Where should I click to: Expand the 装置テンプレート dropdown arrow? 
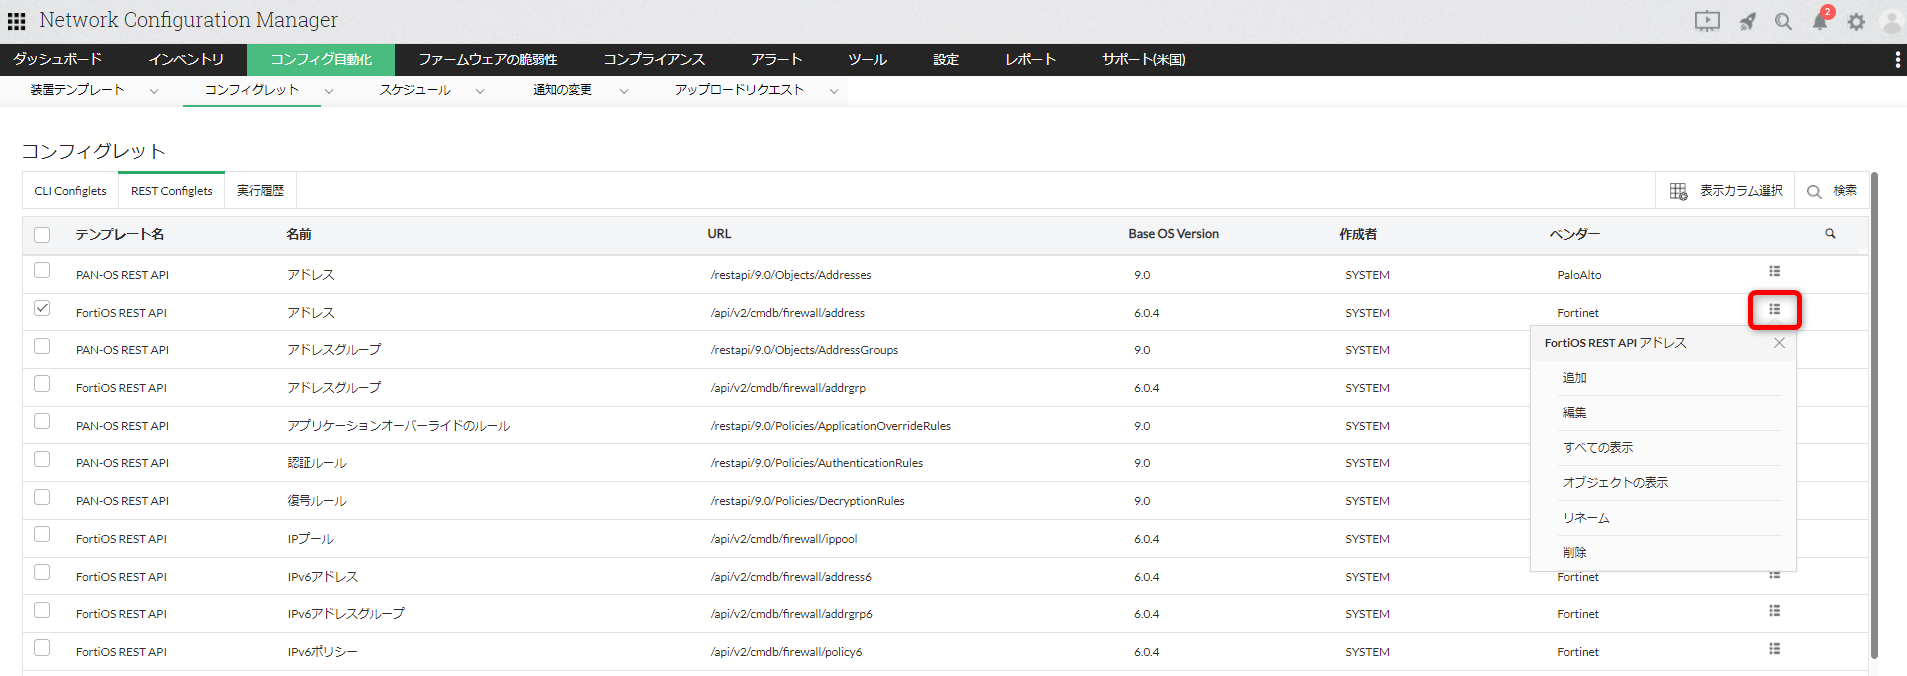(x=154, y=91)
